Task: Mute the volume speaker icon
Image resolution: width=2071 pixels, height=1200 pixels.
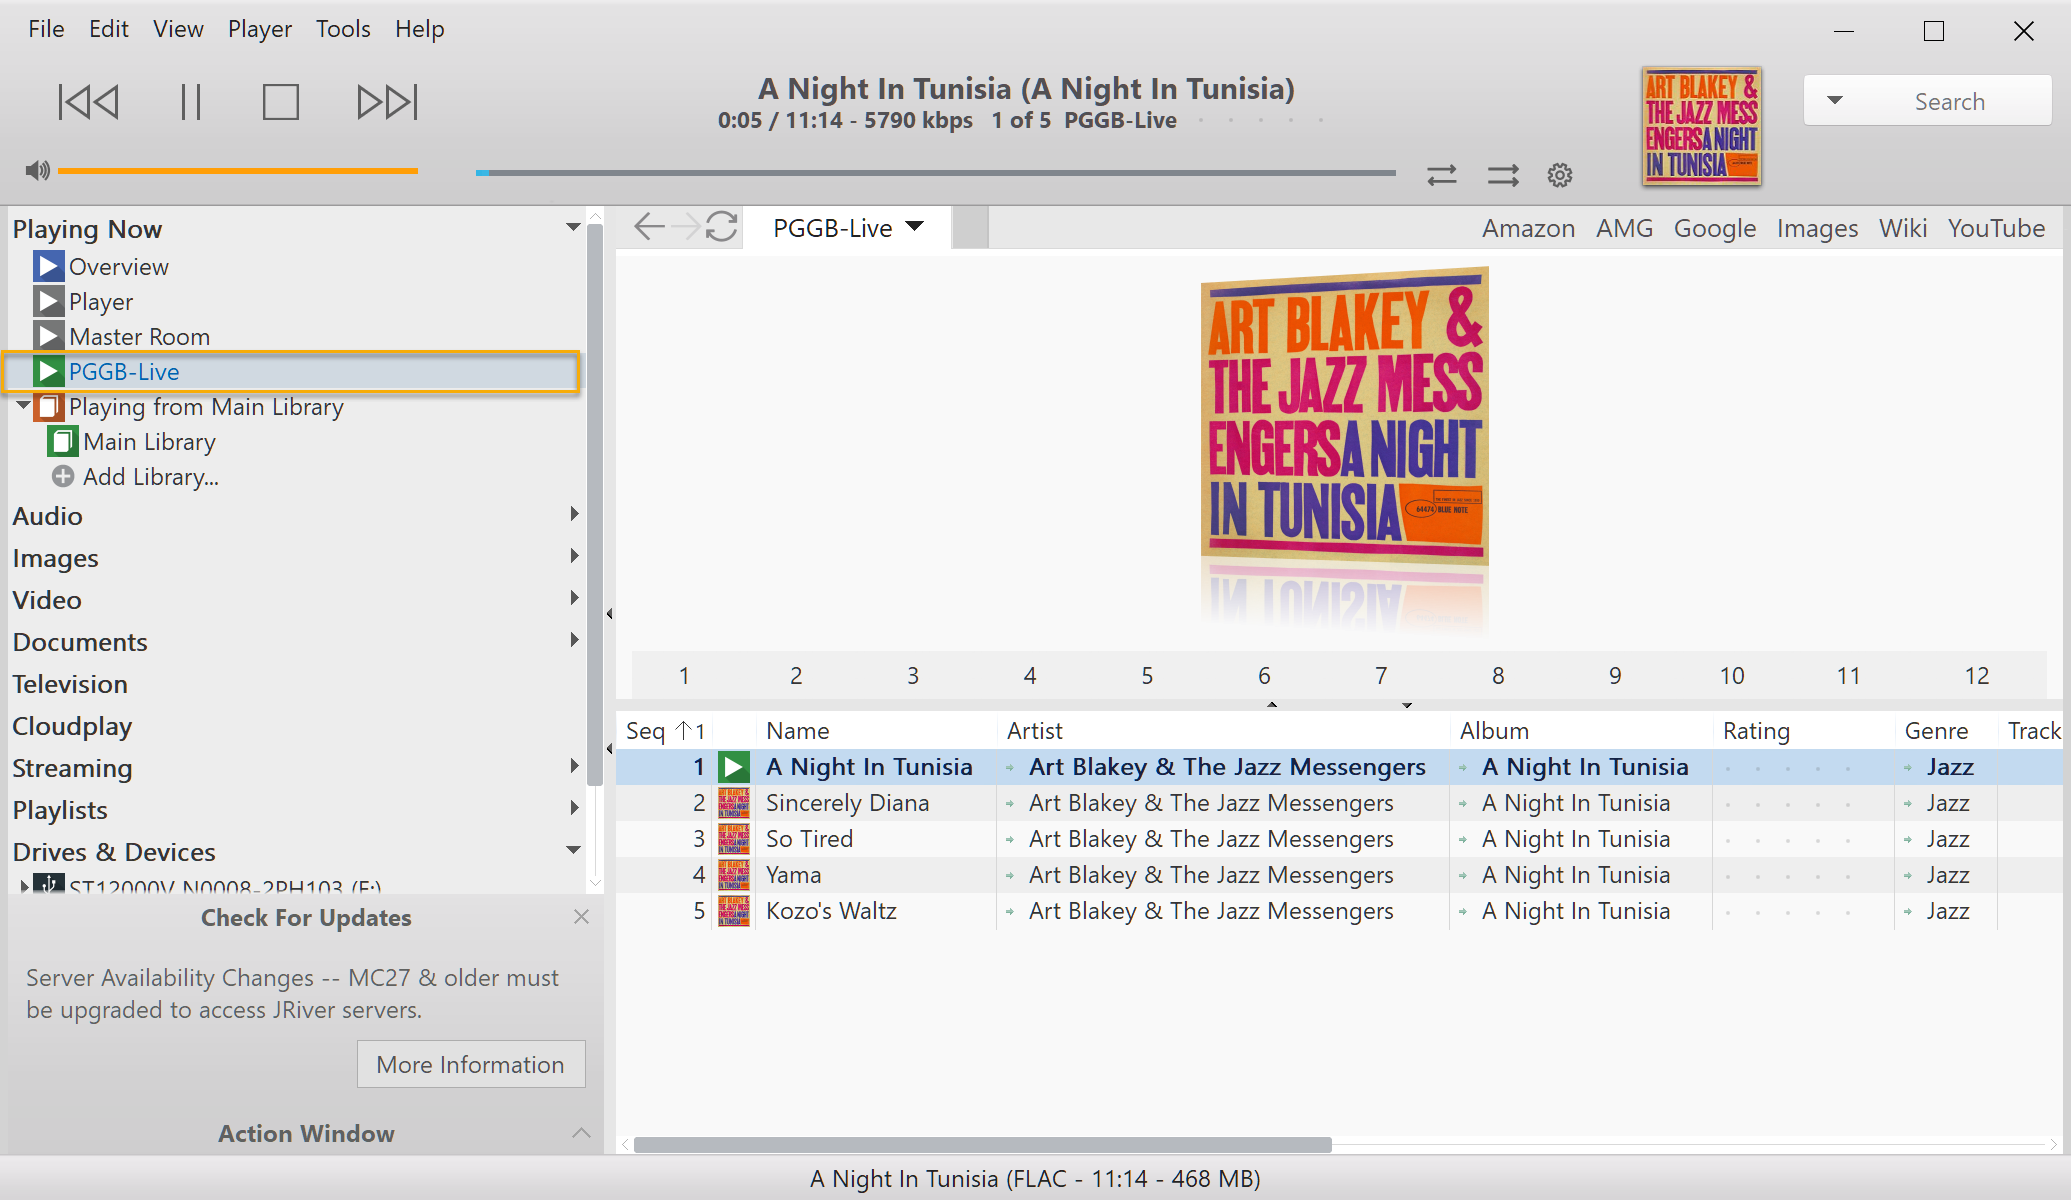Action: [x=37, y=171]
